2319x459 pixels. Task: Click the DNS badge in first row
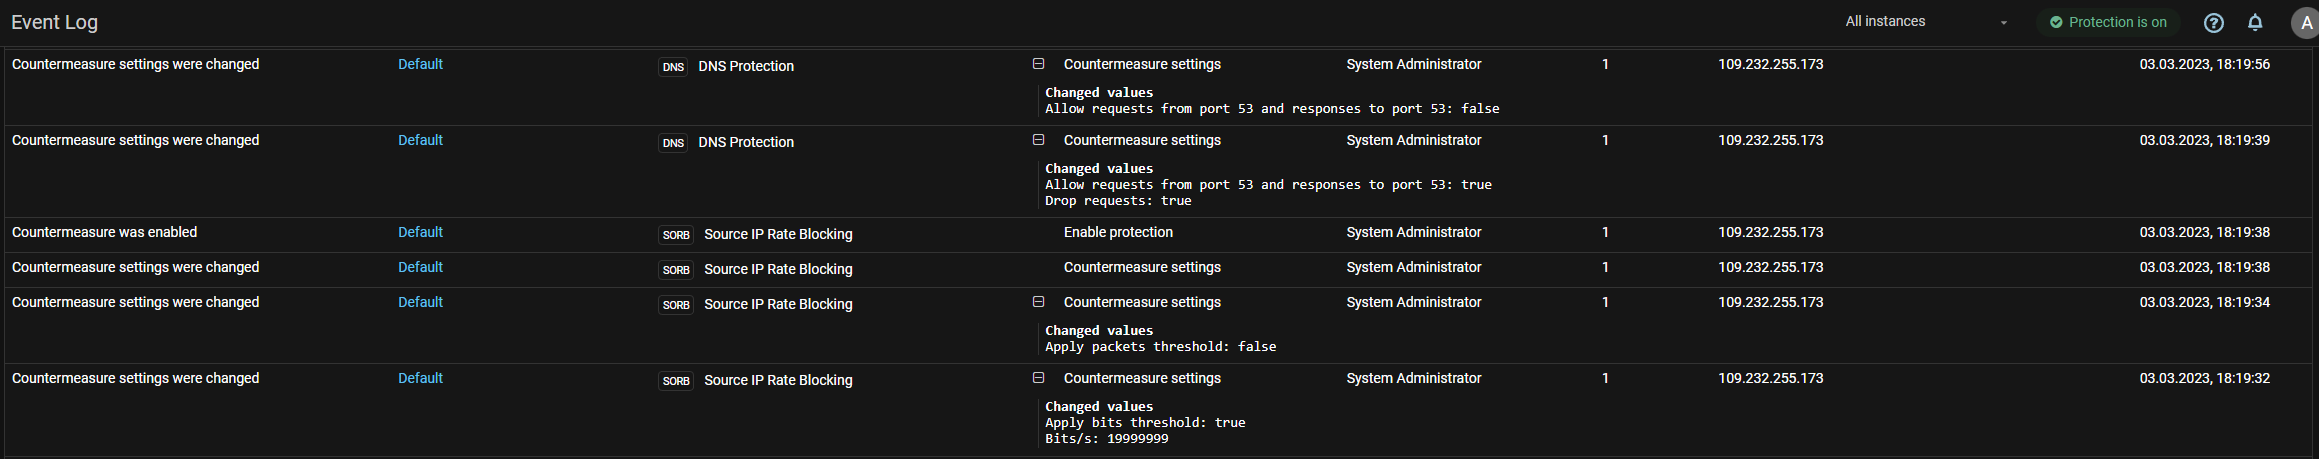tap(673, 67)
